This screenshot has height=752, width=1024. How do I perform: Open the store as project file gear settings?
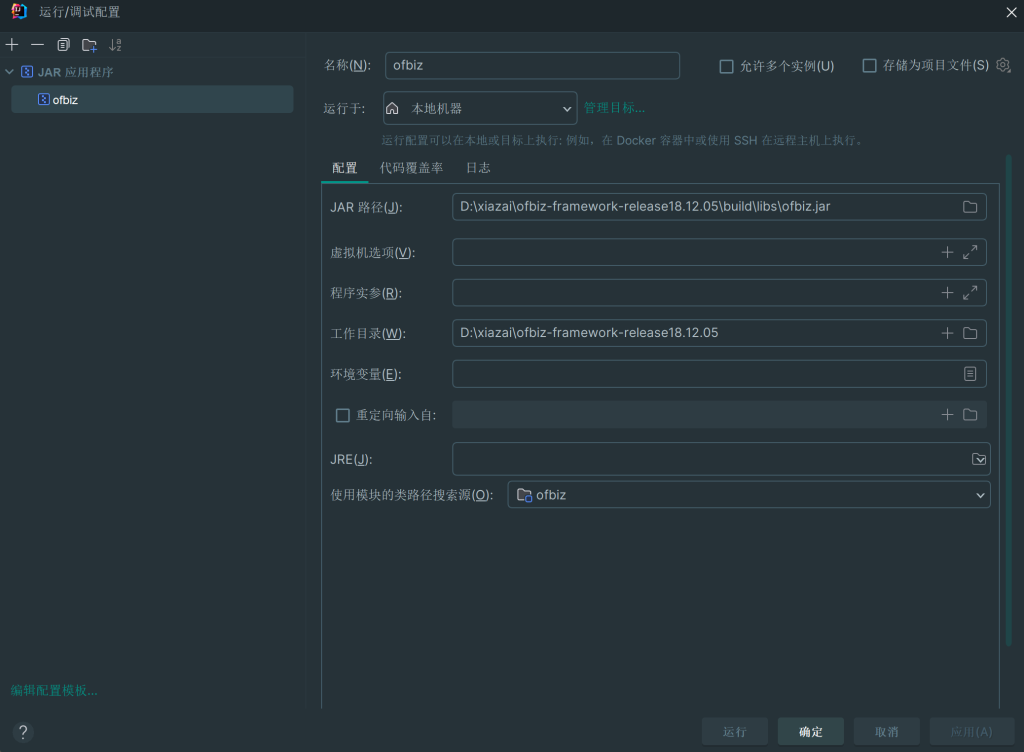[x=1003, y=65]
